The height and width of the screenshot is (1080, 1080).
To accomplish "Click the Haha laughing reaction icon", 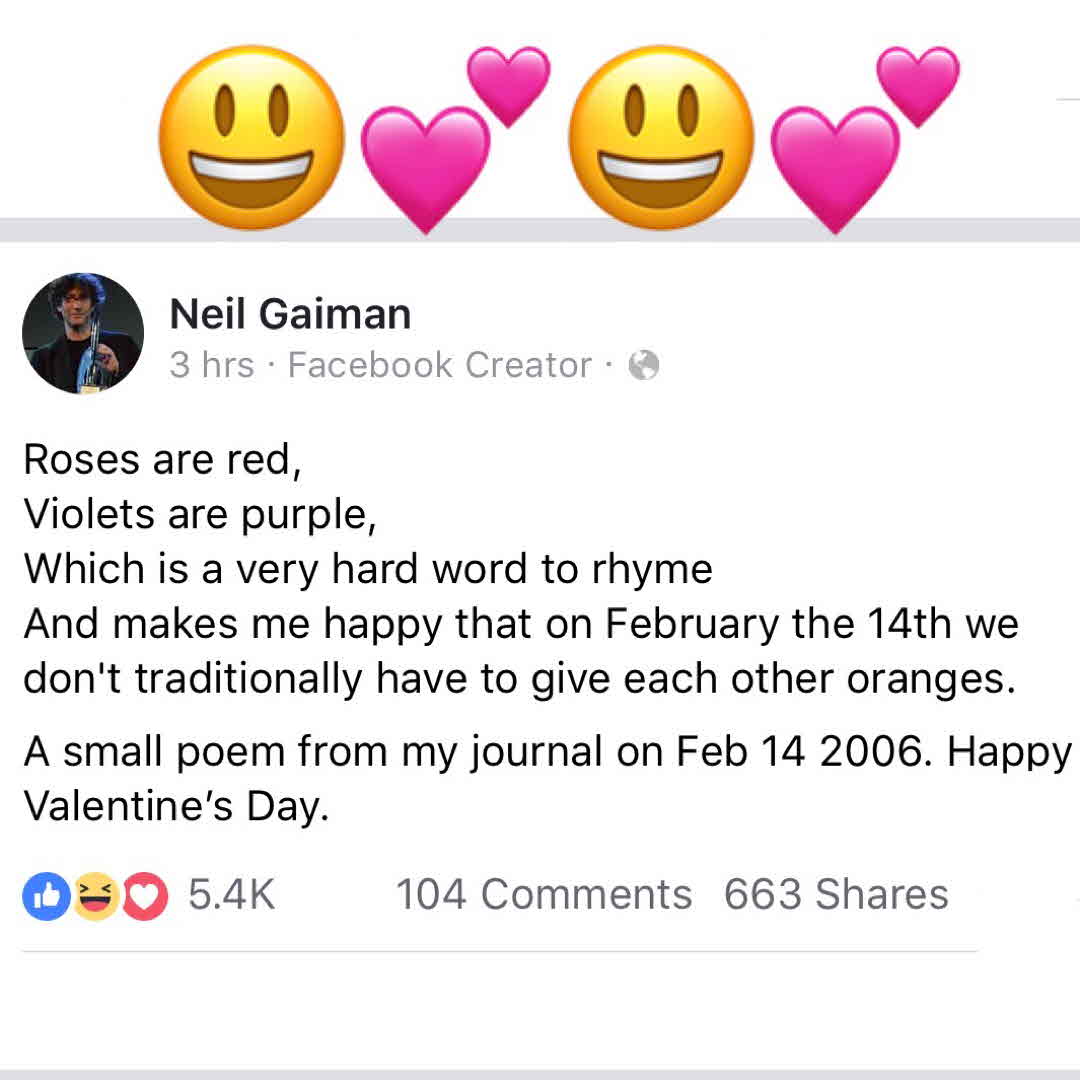I will 96,897.
